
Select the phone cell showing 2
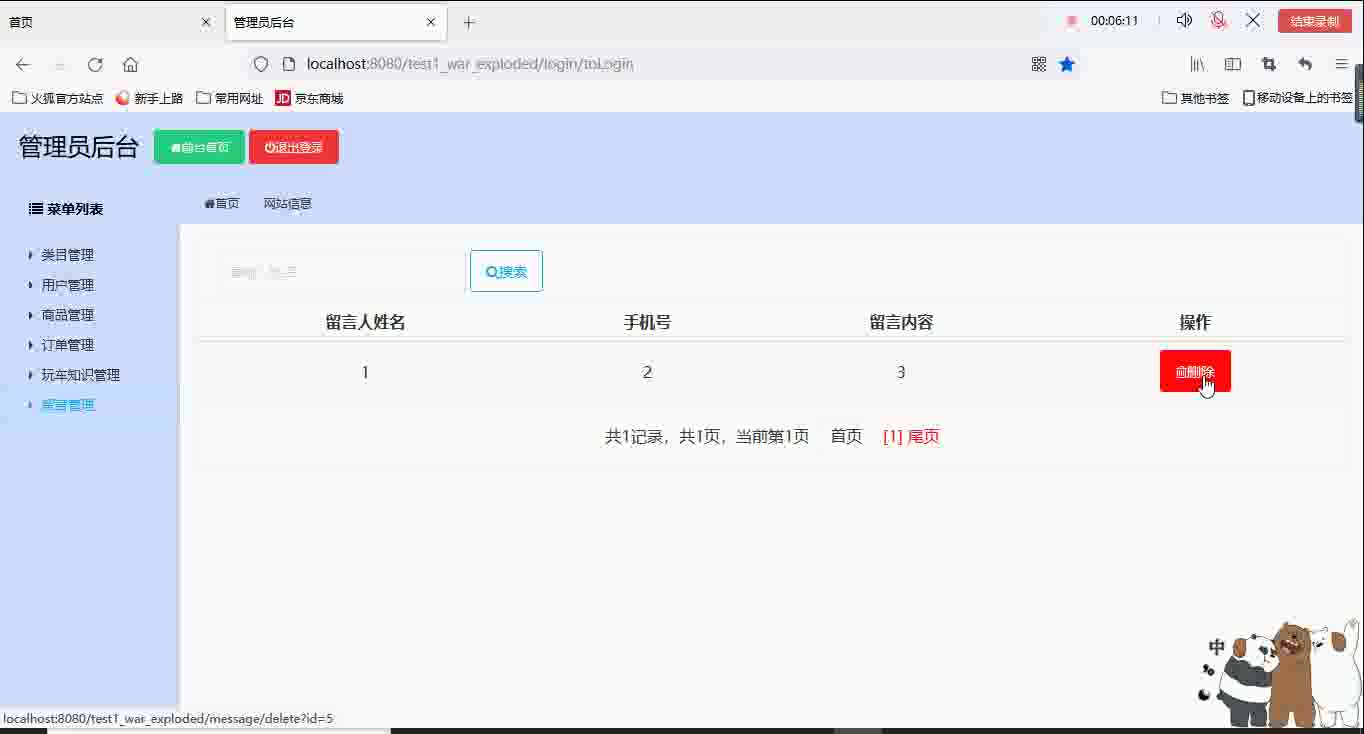pos(647,372)
